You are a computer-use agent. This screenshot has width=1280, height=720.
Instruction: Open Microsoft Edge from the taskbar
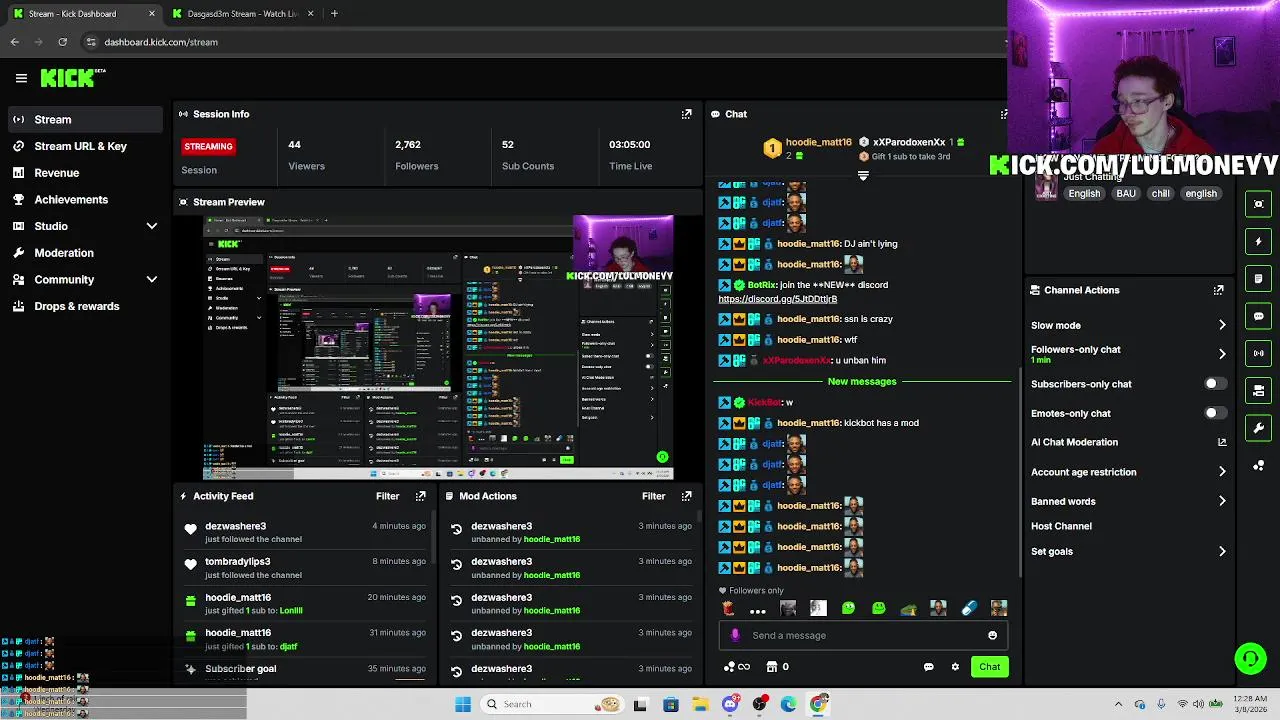tap(789, 704)
